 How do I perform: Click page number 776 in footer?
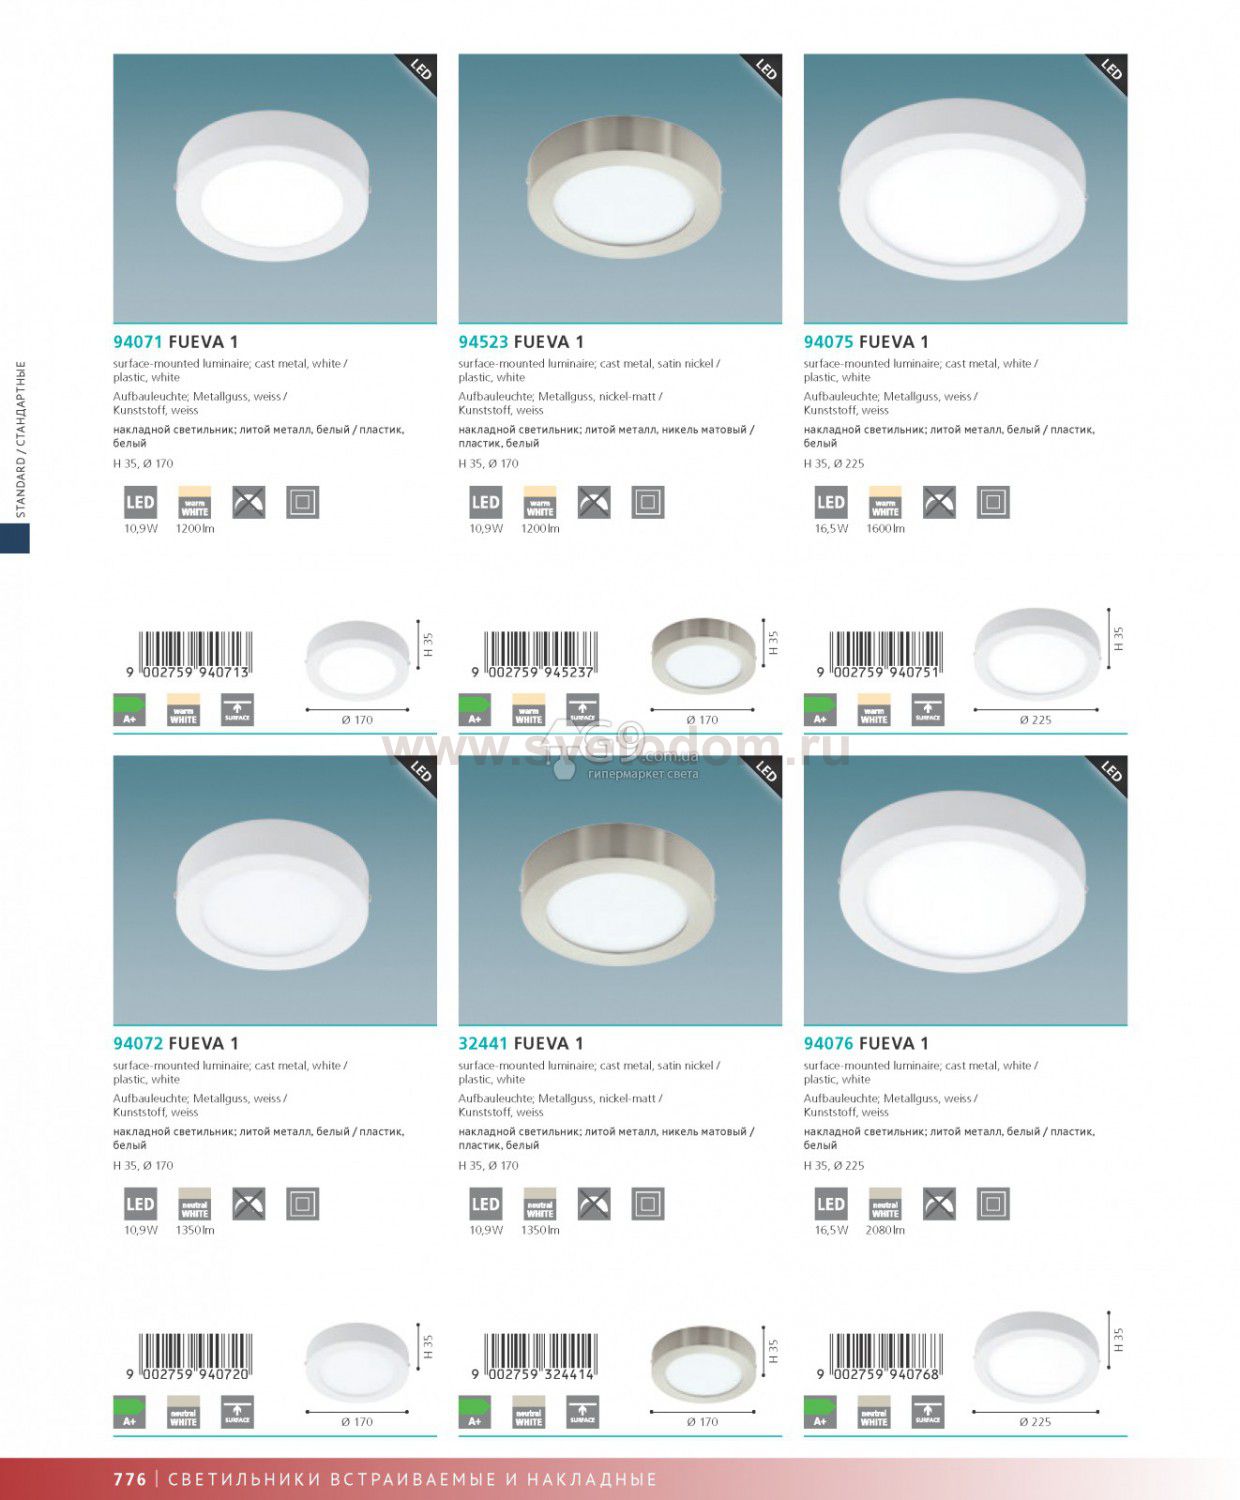coord(130,1479)
